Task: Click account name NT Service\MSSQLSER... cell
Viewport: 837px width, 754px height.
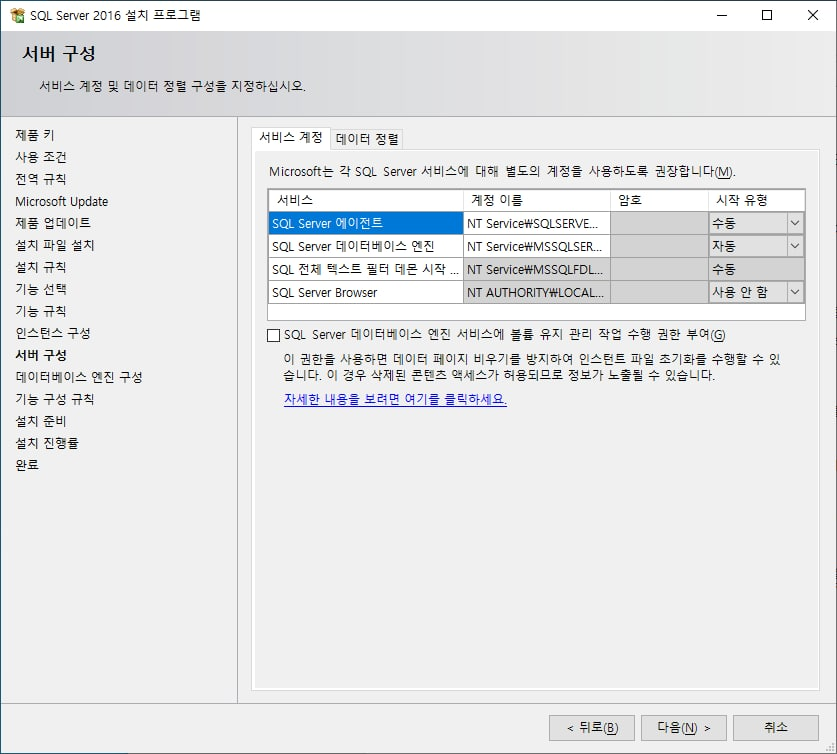Action: pos(536,246)
